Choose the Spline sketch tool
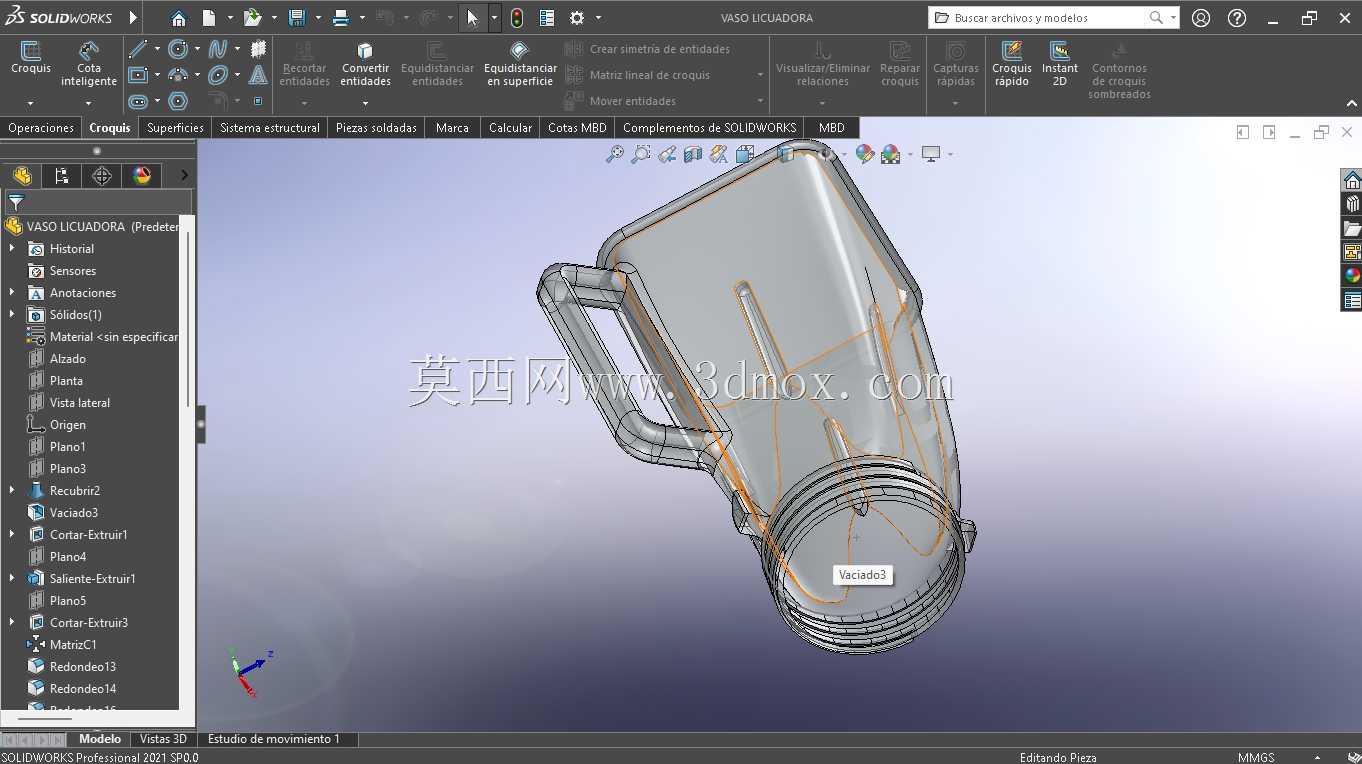 218,49
